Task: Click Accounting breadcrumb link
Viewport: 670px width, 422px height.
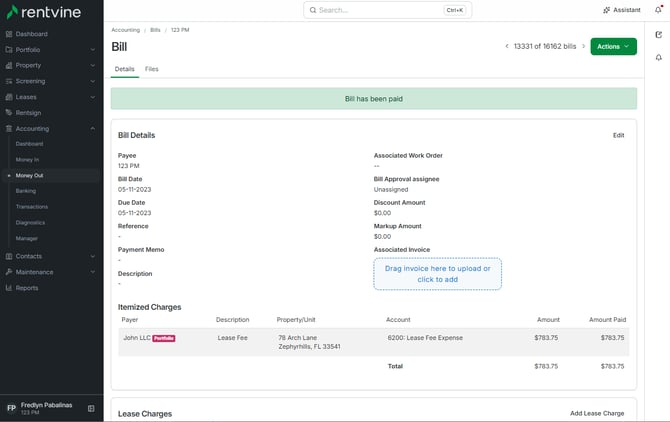Action: pos(126,30)
